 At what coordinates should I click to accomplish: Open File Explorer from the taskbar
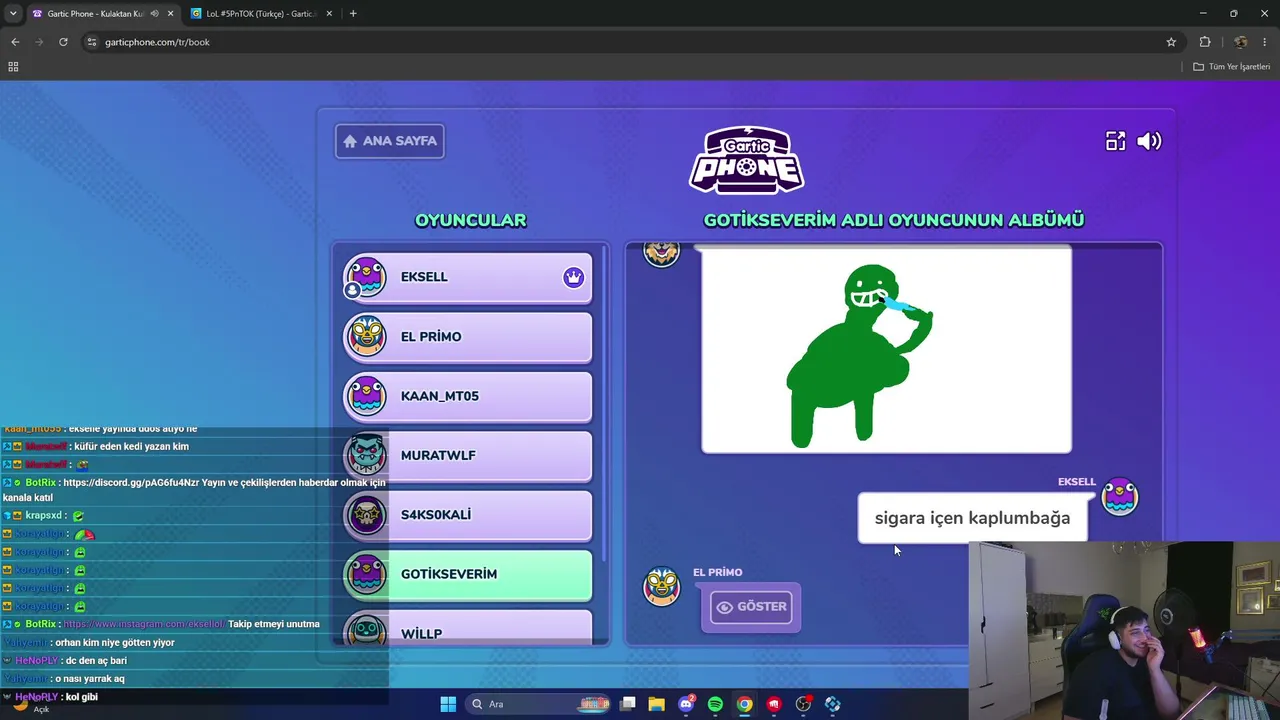tap(657, 704)
